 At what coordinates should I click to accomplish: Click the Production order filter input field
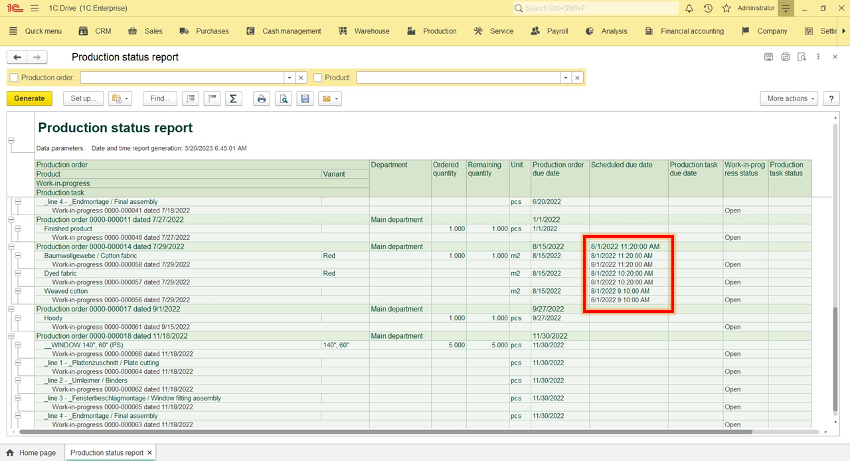tap(182, 78)
